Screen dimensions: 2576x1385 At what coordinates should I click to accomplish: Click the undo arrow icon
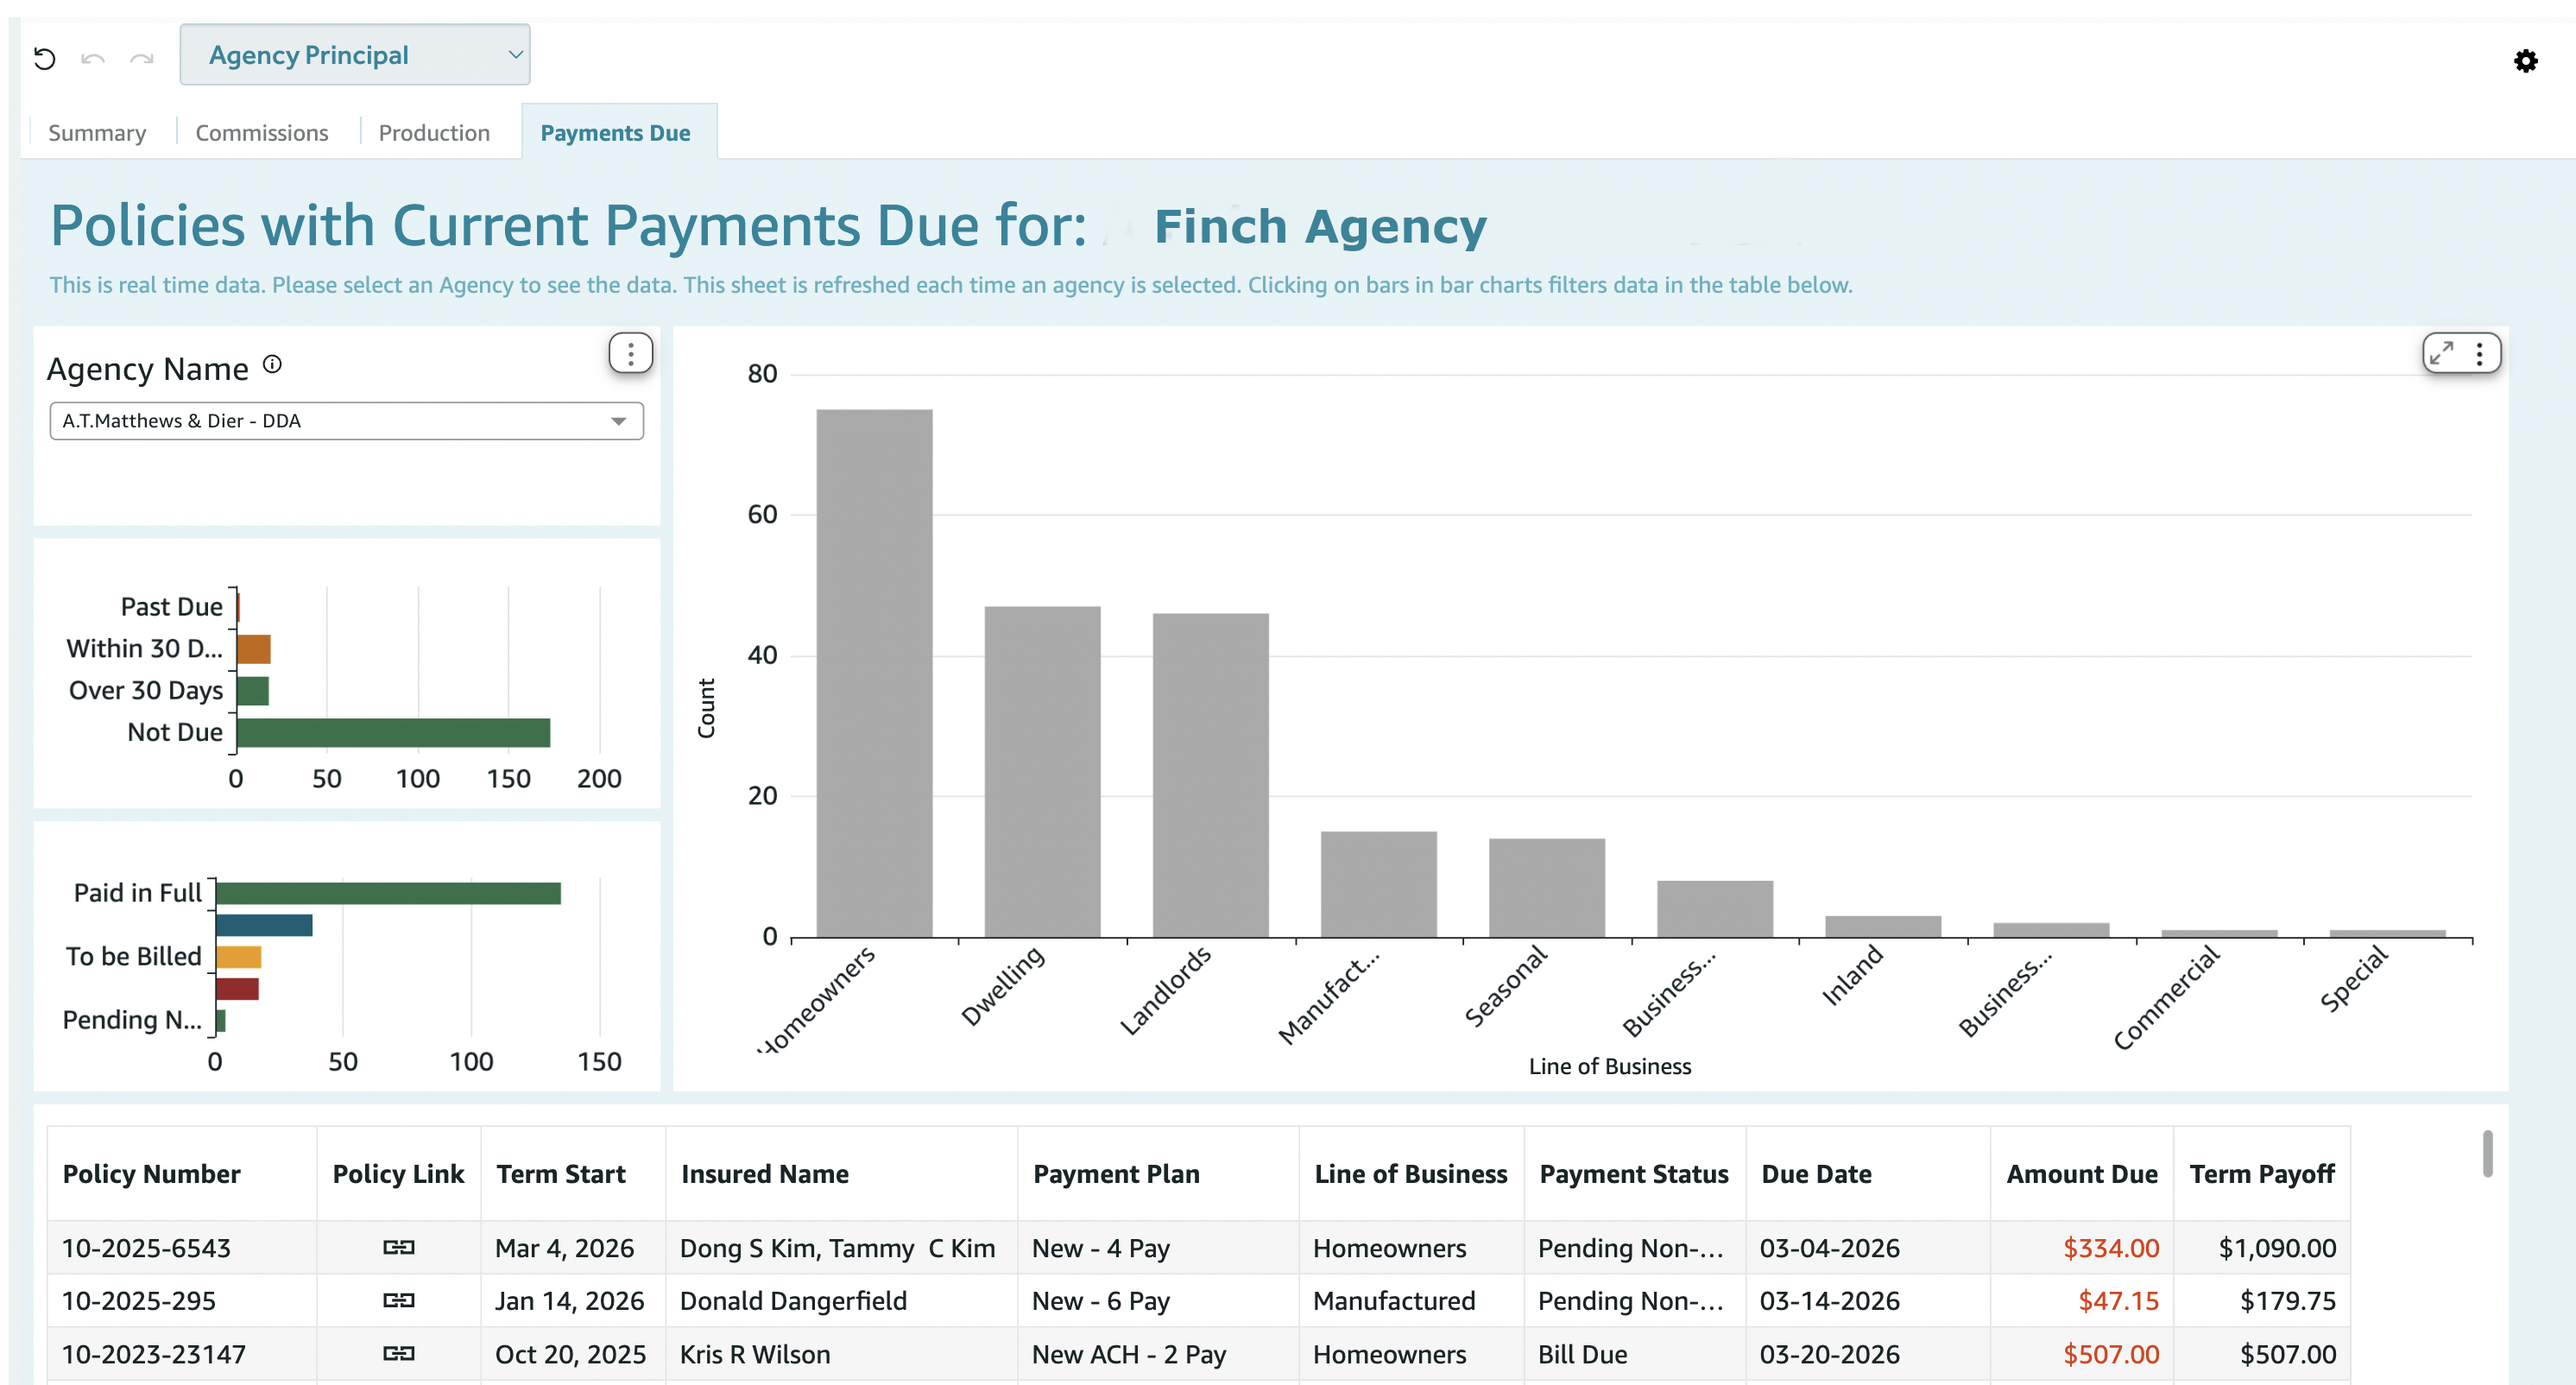pyautogui.click(x=93, y=59)
